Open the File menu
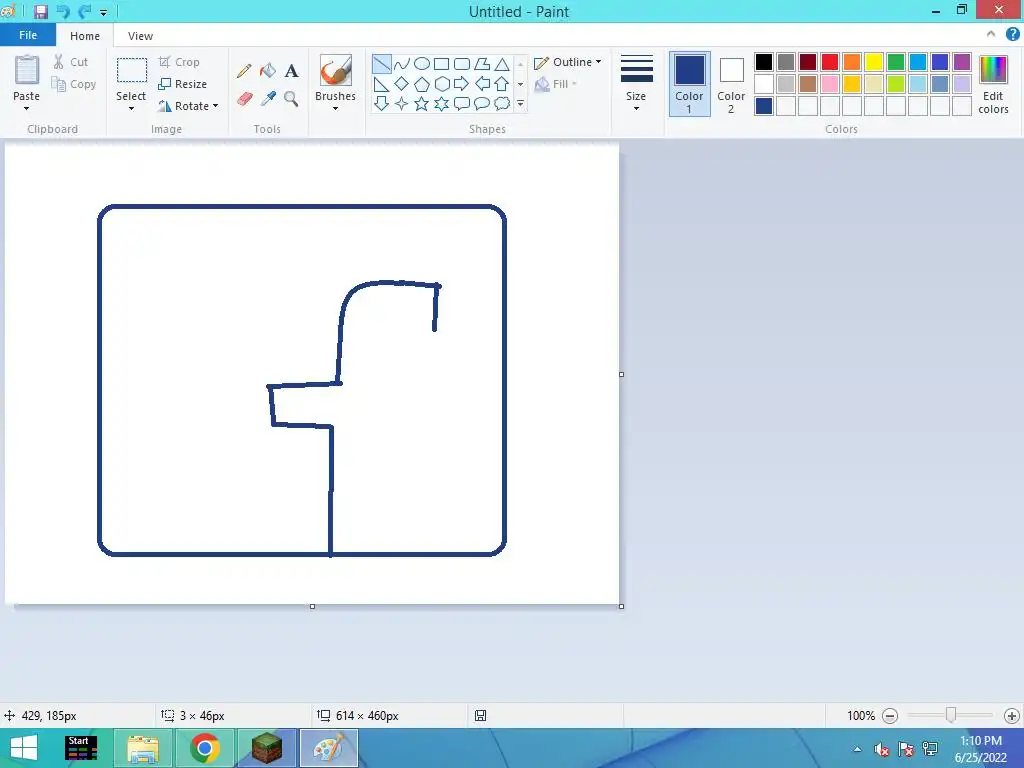Viewport: 1024px width, 768px height. coord(27,35)
